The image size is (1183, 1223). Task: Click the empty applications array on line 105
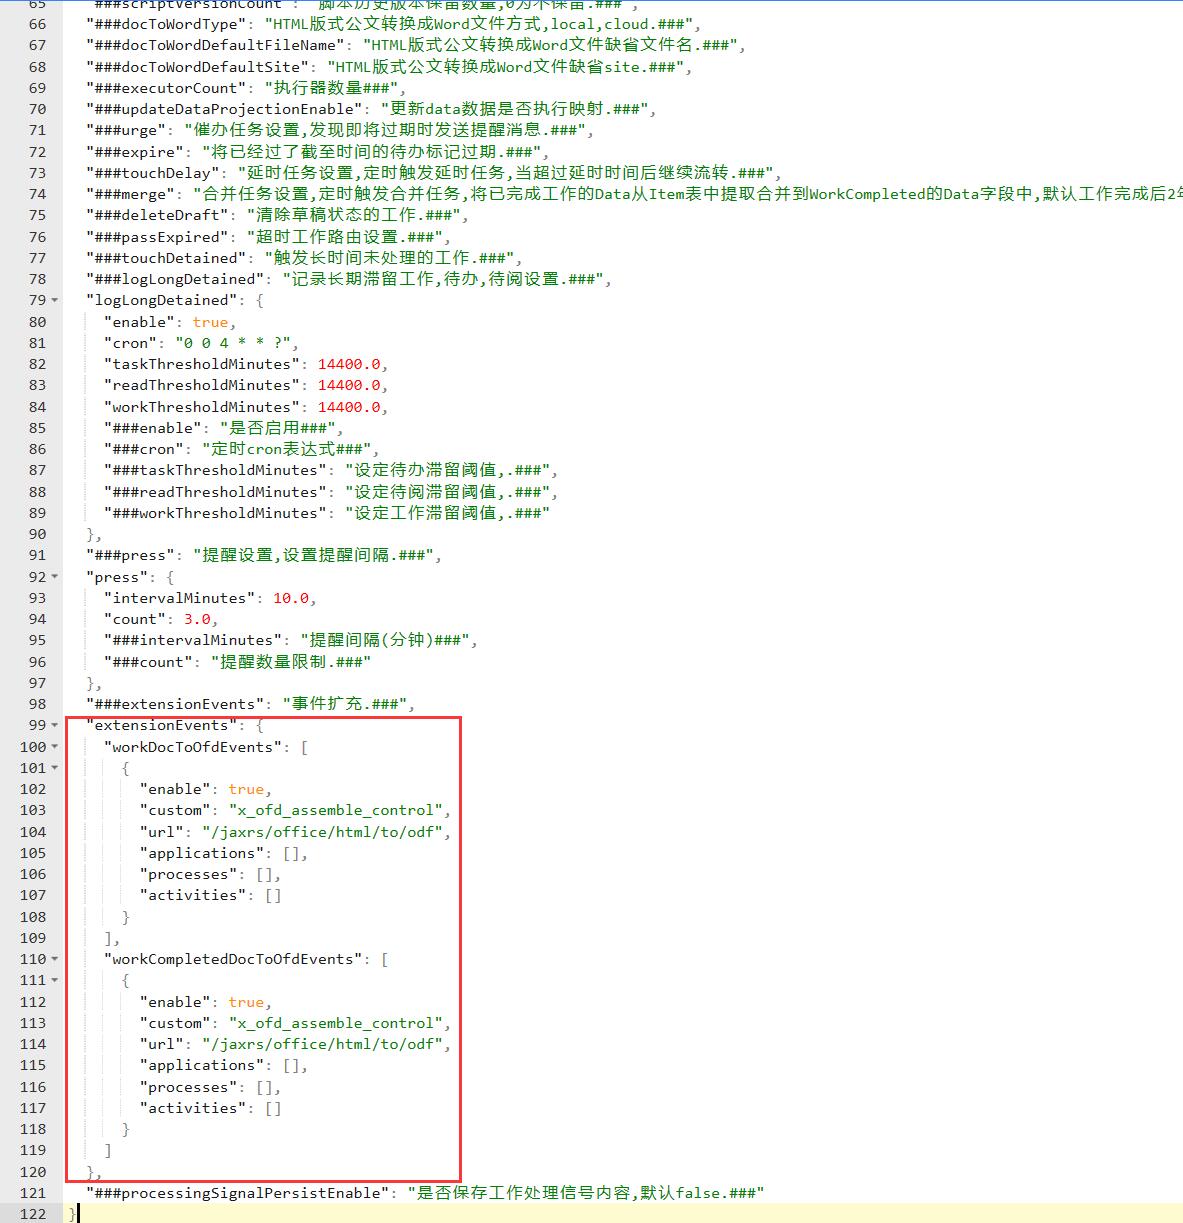[x=293, y=853]
